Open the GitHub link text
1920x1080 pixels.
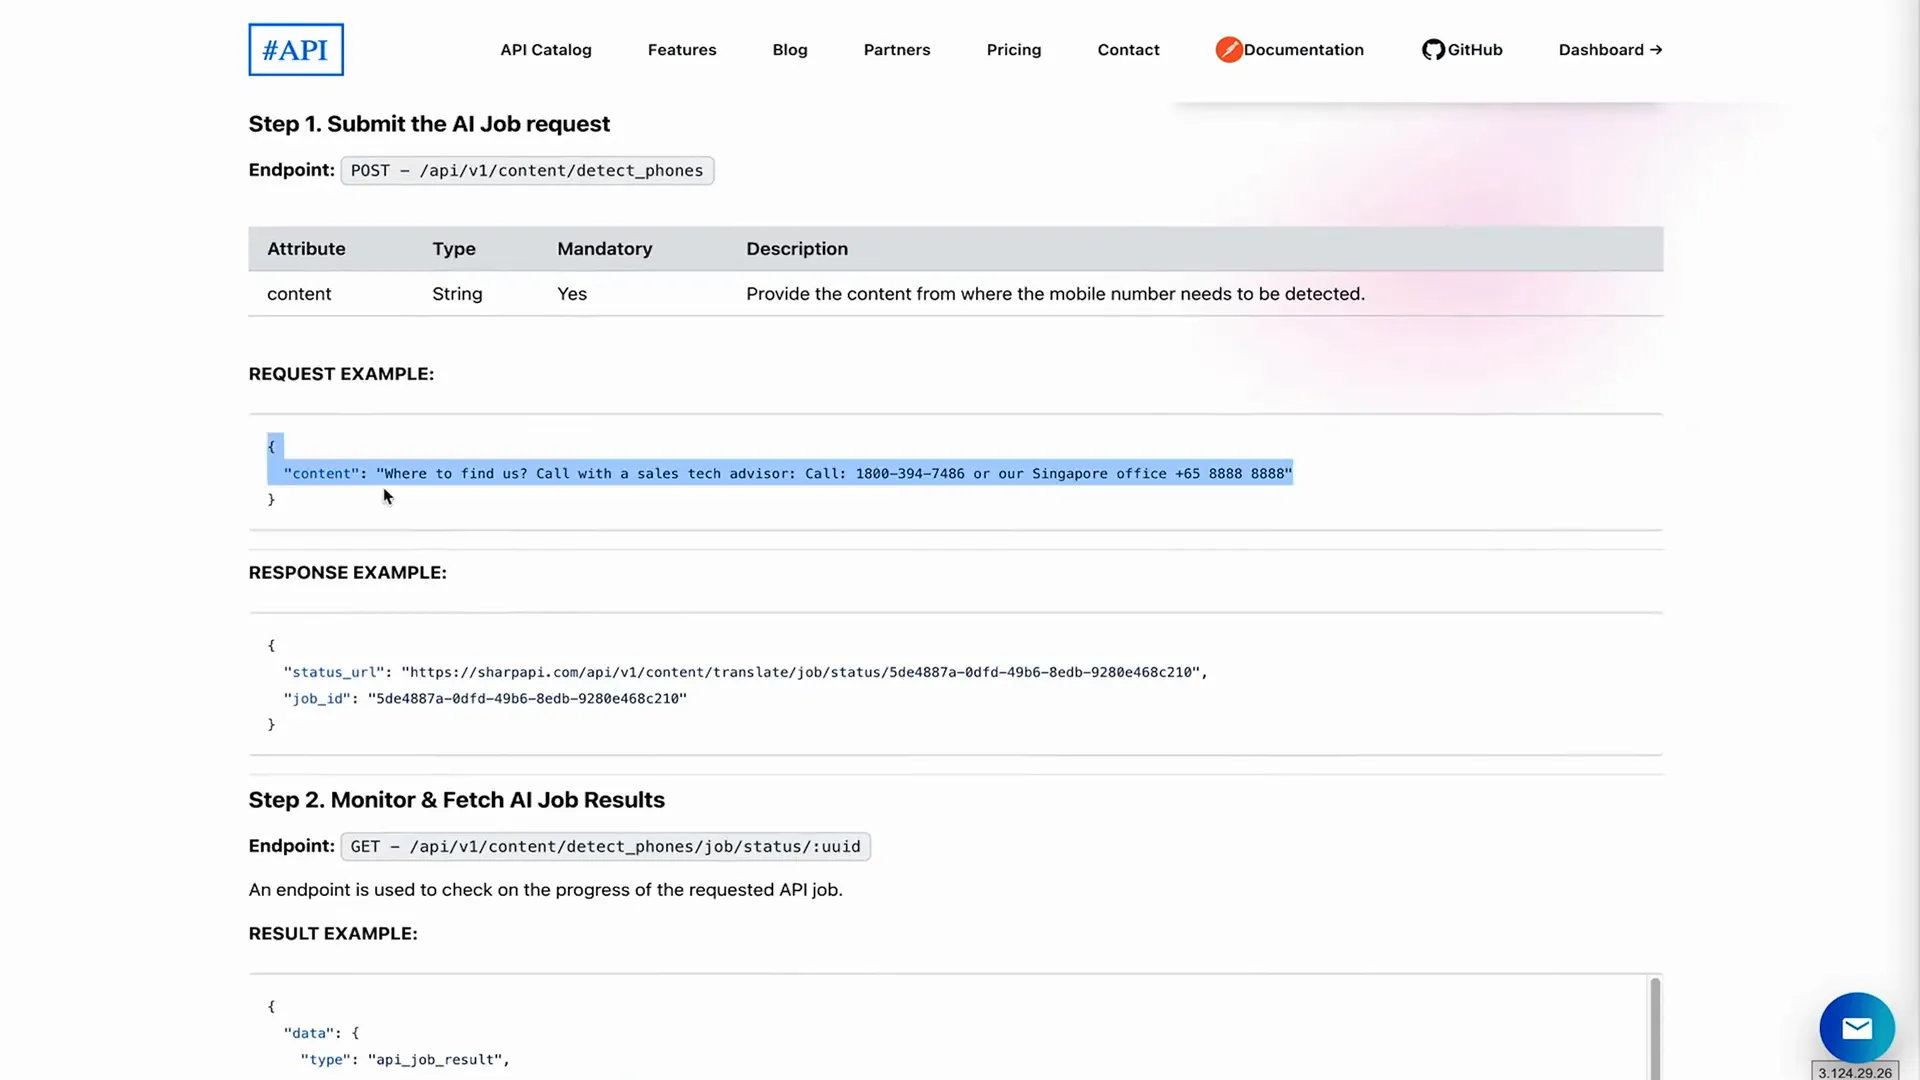point(1475,50)
